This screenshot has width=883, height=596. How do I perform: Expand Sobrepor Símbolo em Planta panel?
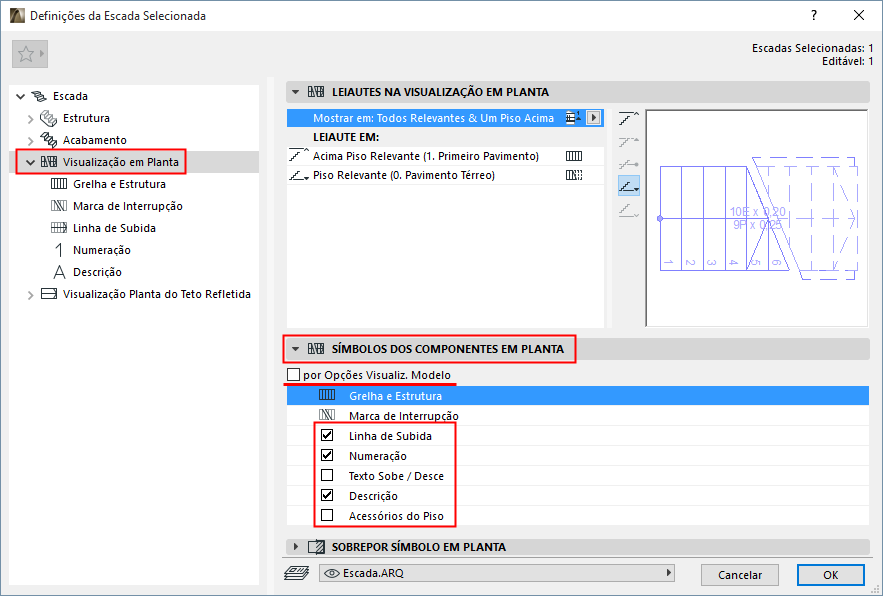296,546
